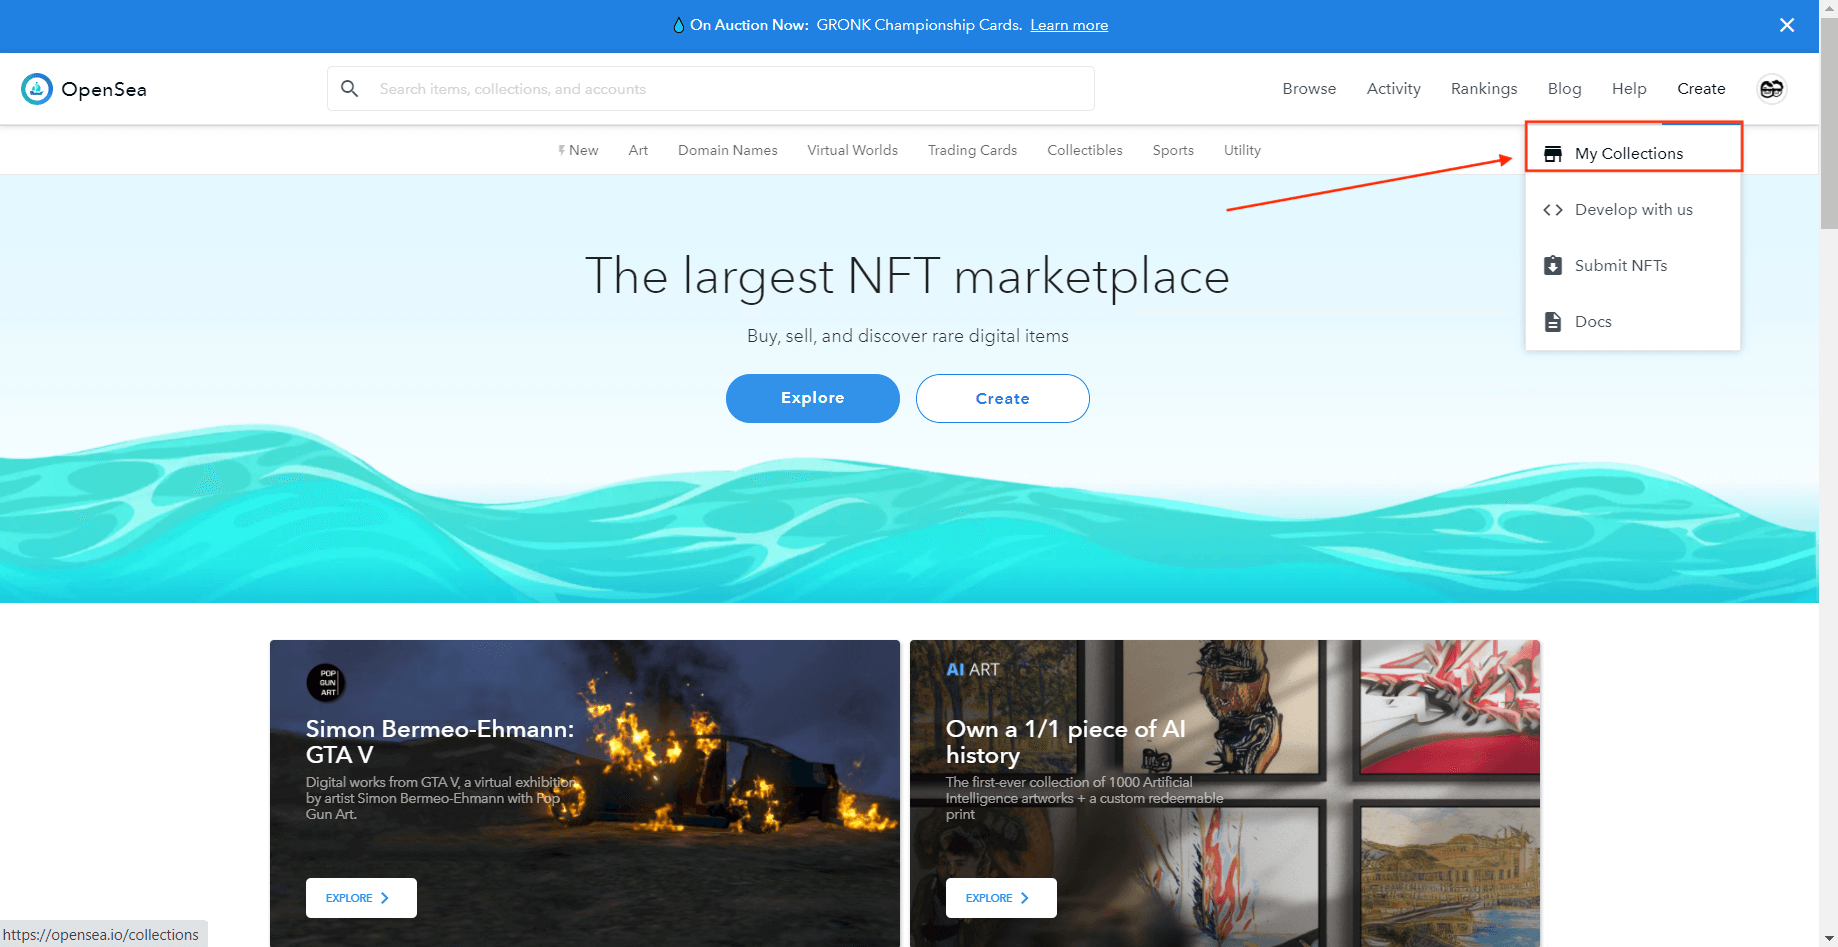Select the Virtual Worlds category
Viewport: 1838px width, 947px height.
tap(852, 150)
